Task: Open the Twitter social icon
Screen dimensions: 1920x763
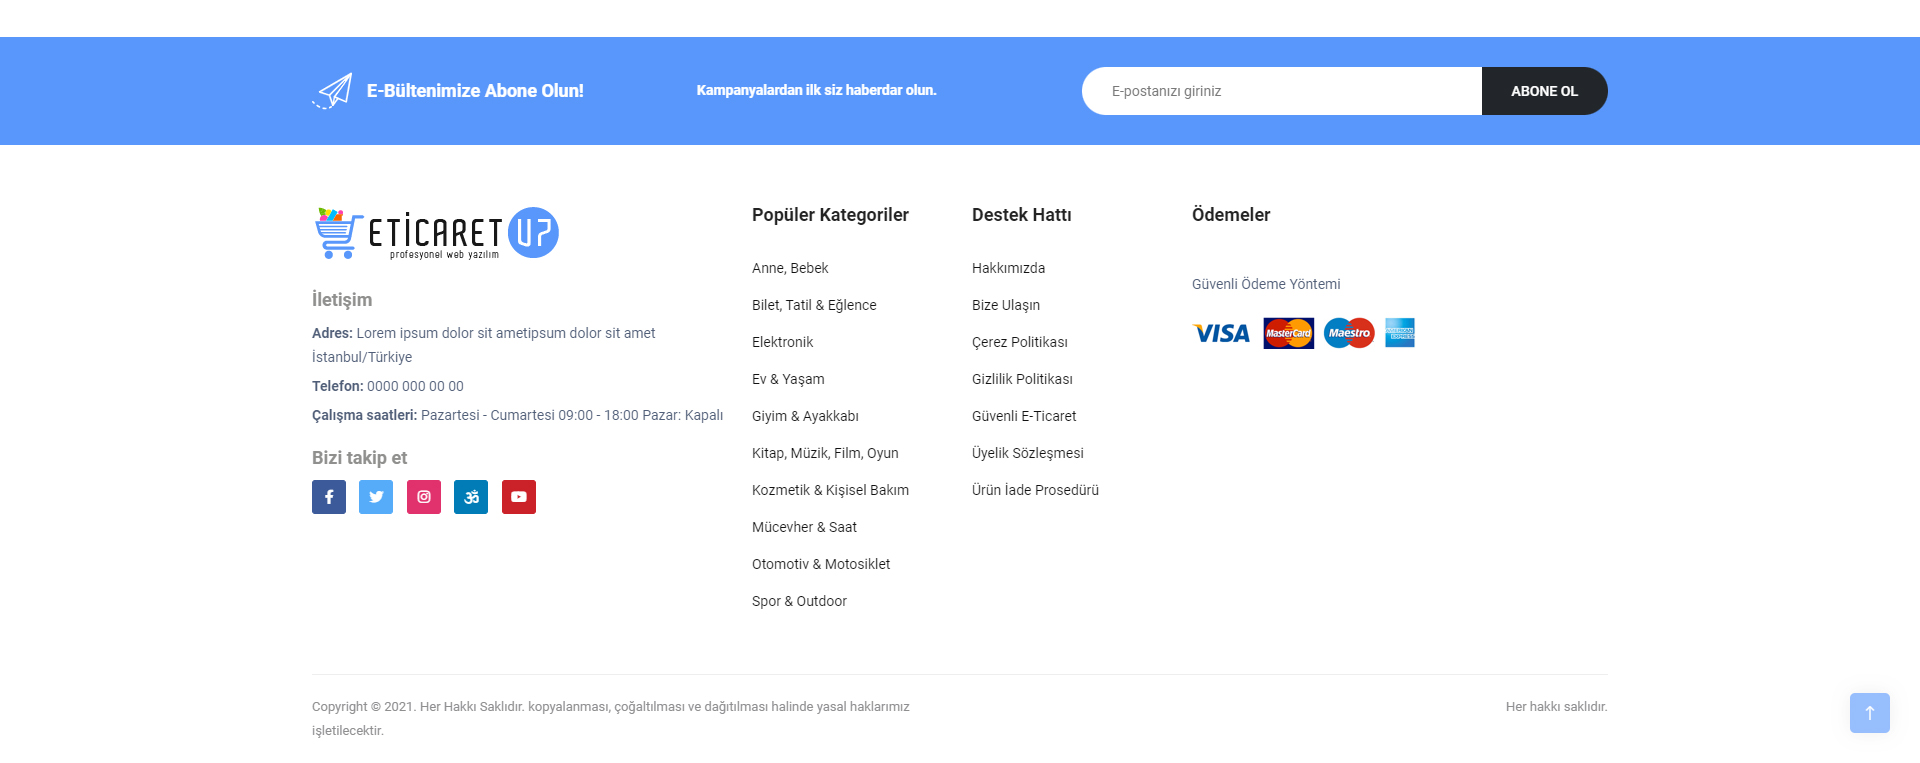Action: (376, 497)
